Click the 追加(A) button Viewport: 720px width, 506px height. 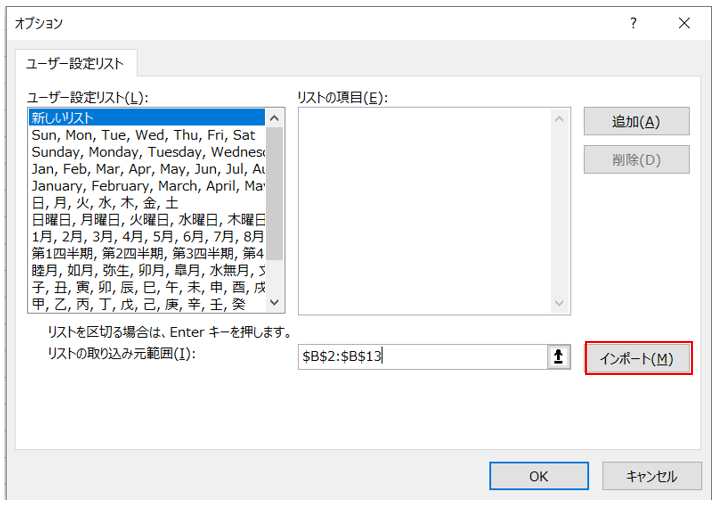click(x=636, y=121)
